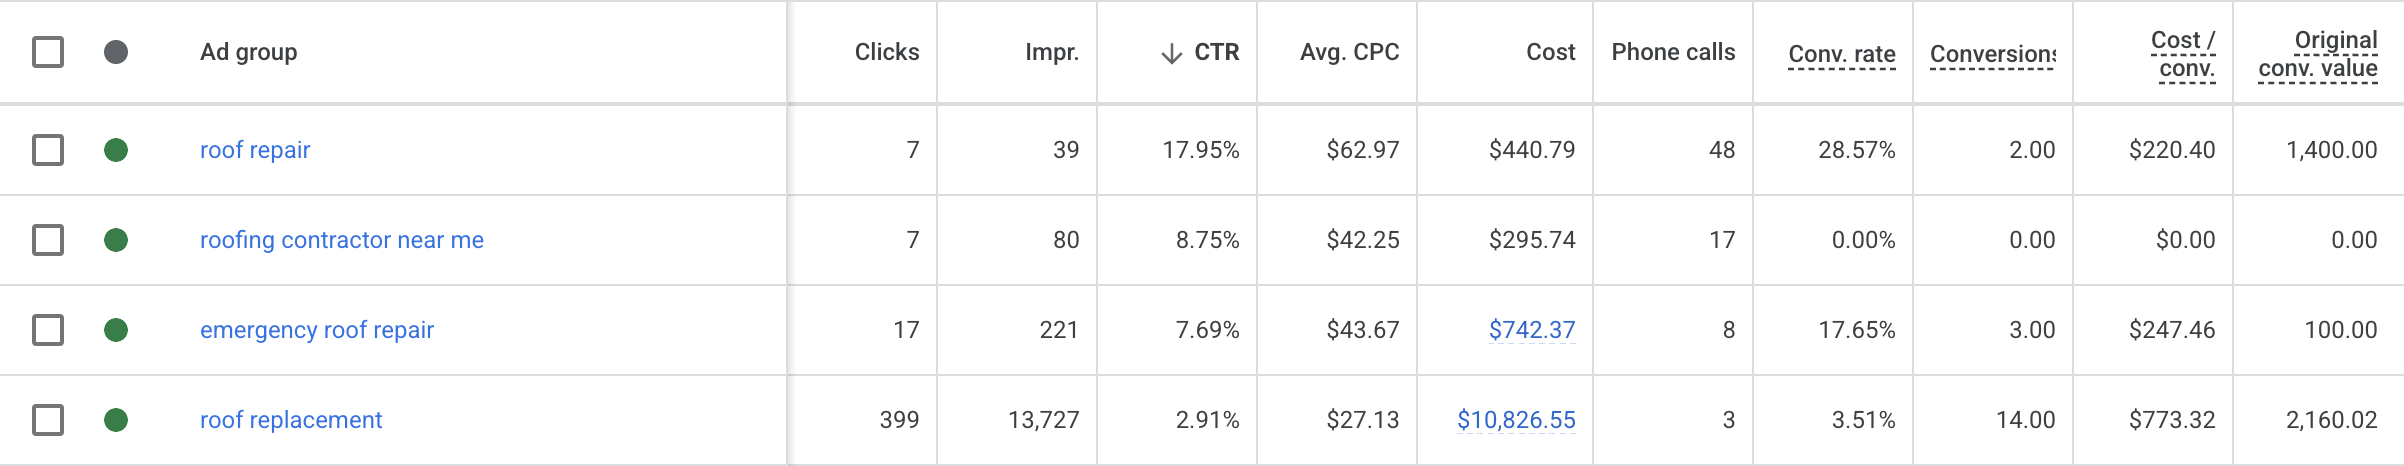
Task: Tick the emergency roof repair checkbox
Action: 48,330
